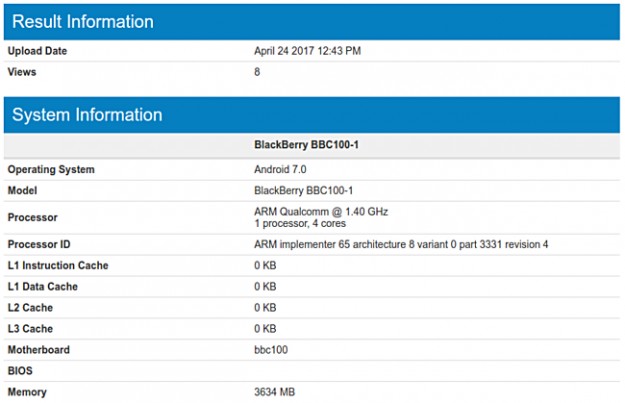Click the bold BlackBerry BBC100-1 column heading

pos(306,145)
